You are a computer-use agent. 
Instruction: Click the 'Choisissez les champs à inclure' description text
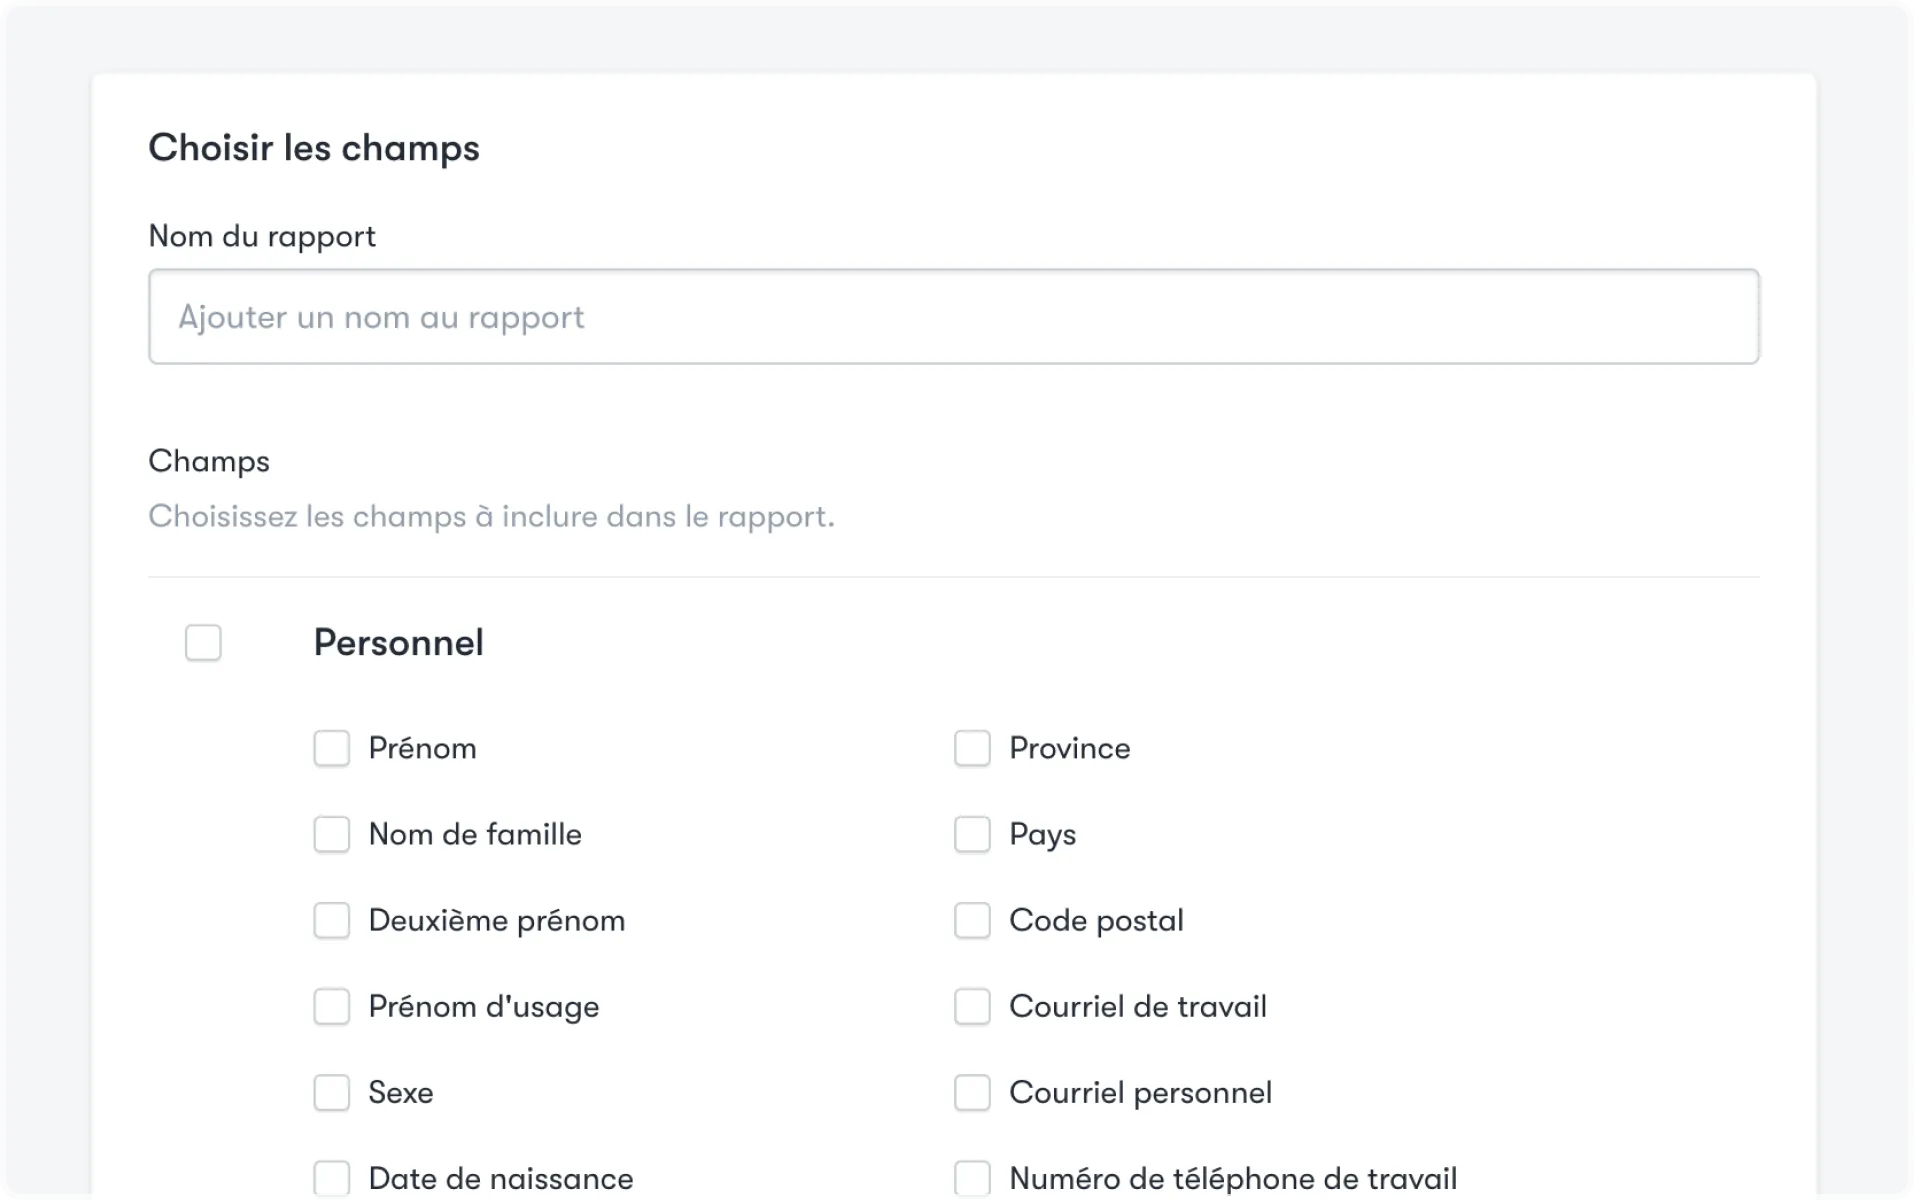click(491, 517)
